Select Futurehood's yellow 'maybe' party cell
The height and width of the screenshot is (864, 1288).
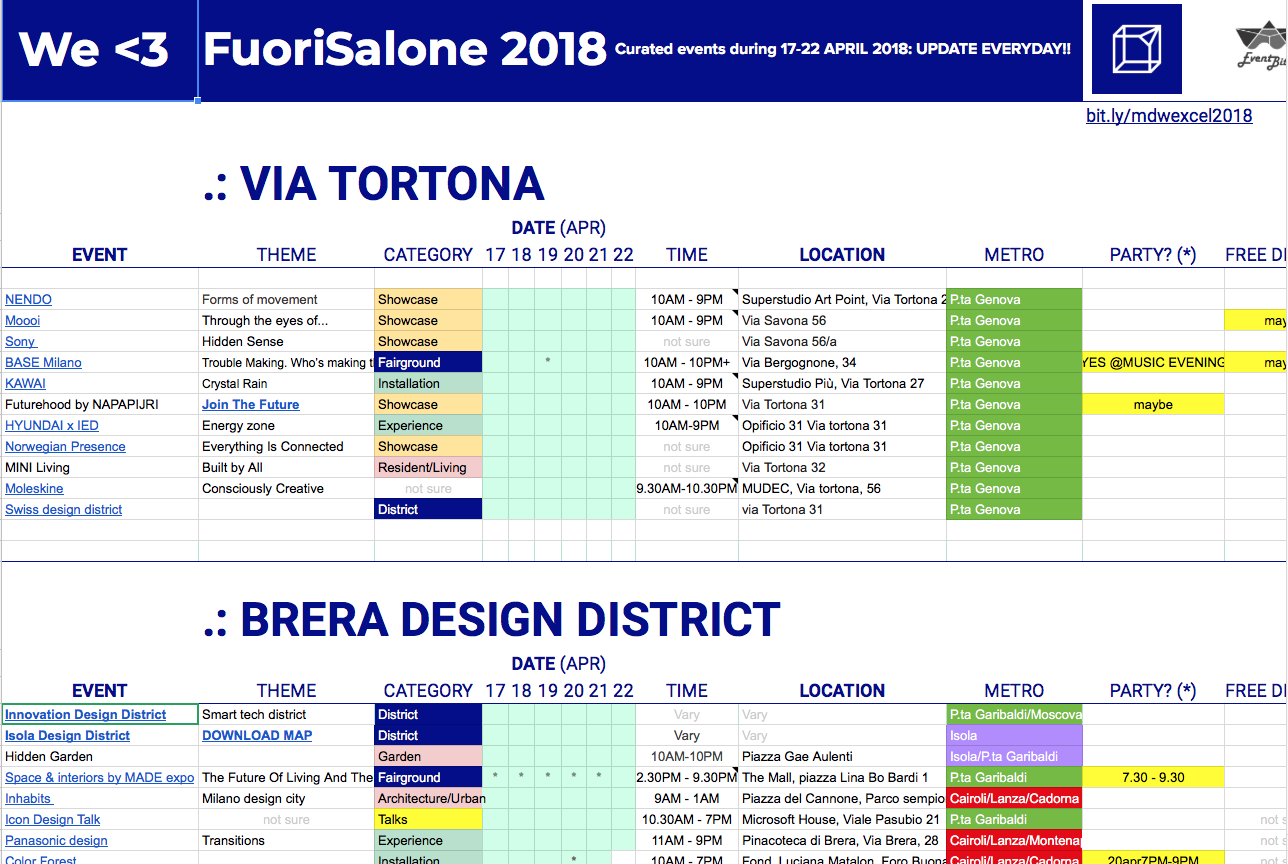click(x=1153, y=404)
